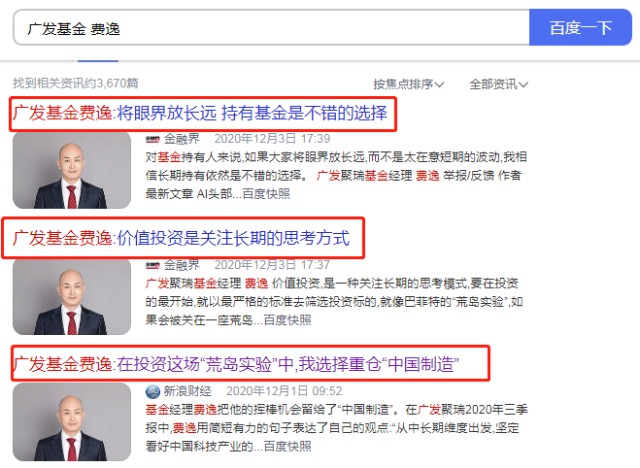Open the third result's portrait thumbnail
Image resolution: width=640 pixels, height=468 pixels.
(72, 422)
